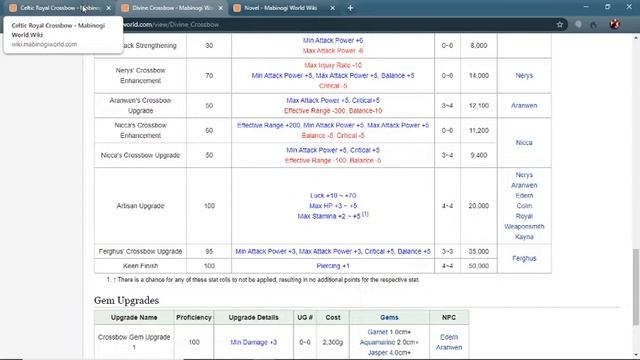Click the second grey extension icon
This screenshot has height=360, width=640.
[x=593, y=24]
